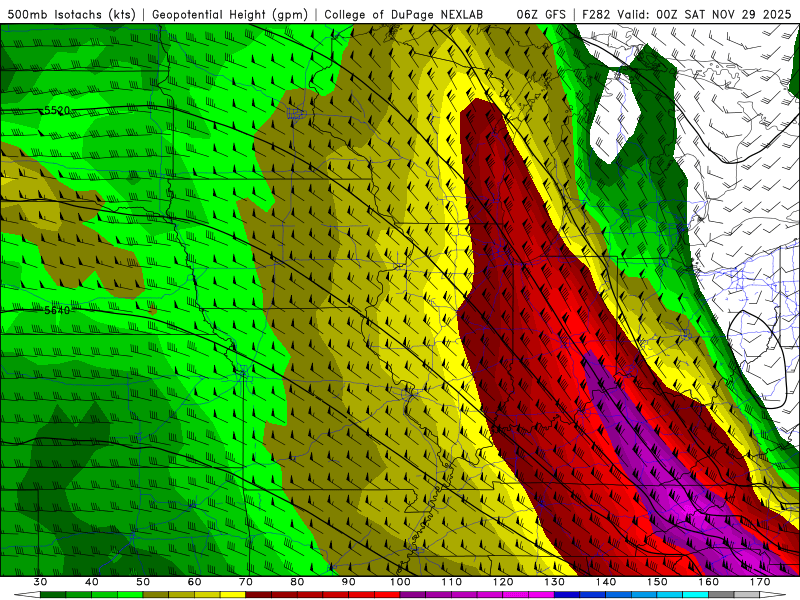The image size is (800, 600).
Task: Click the 80 label on color scale
Action: [x=297, y=582]
